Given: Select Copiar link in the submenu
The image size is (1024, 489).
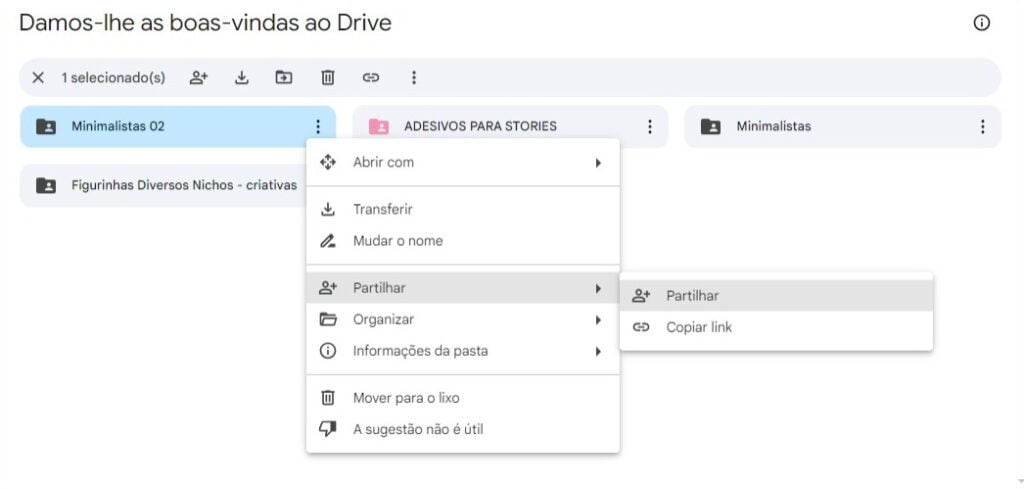Looking at the screenshot, I should 698,327.
